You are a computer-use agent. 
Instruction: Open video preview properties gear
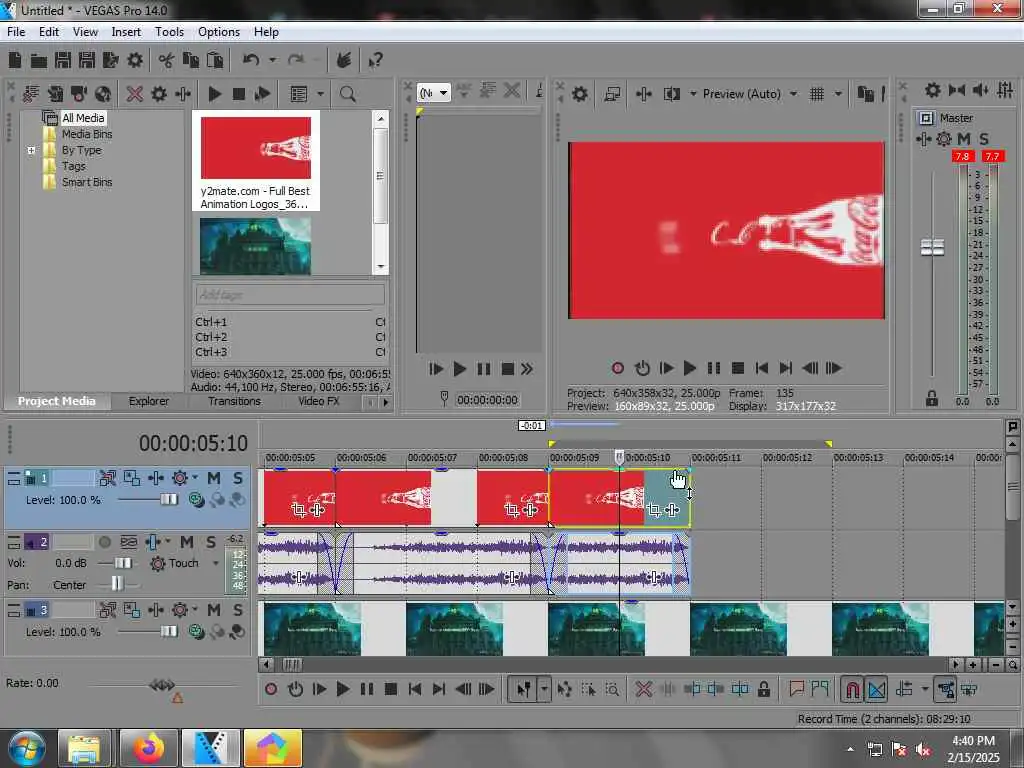[x=579, y=94]
